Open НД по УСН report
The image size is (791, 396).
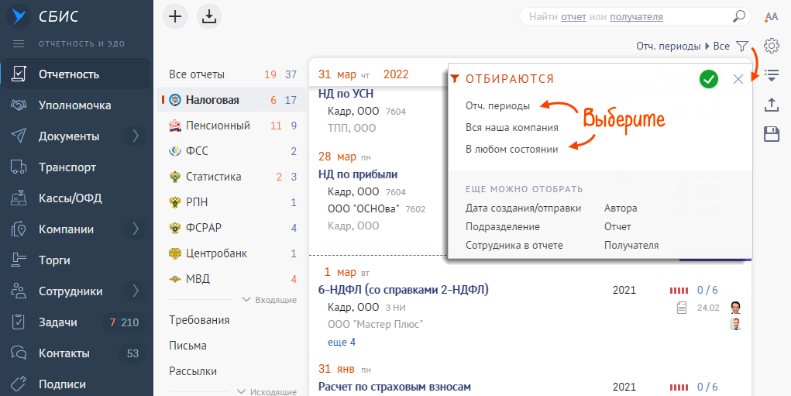point(346,94)
